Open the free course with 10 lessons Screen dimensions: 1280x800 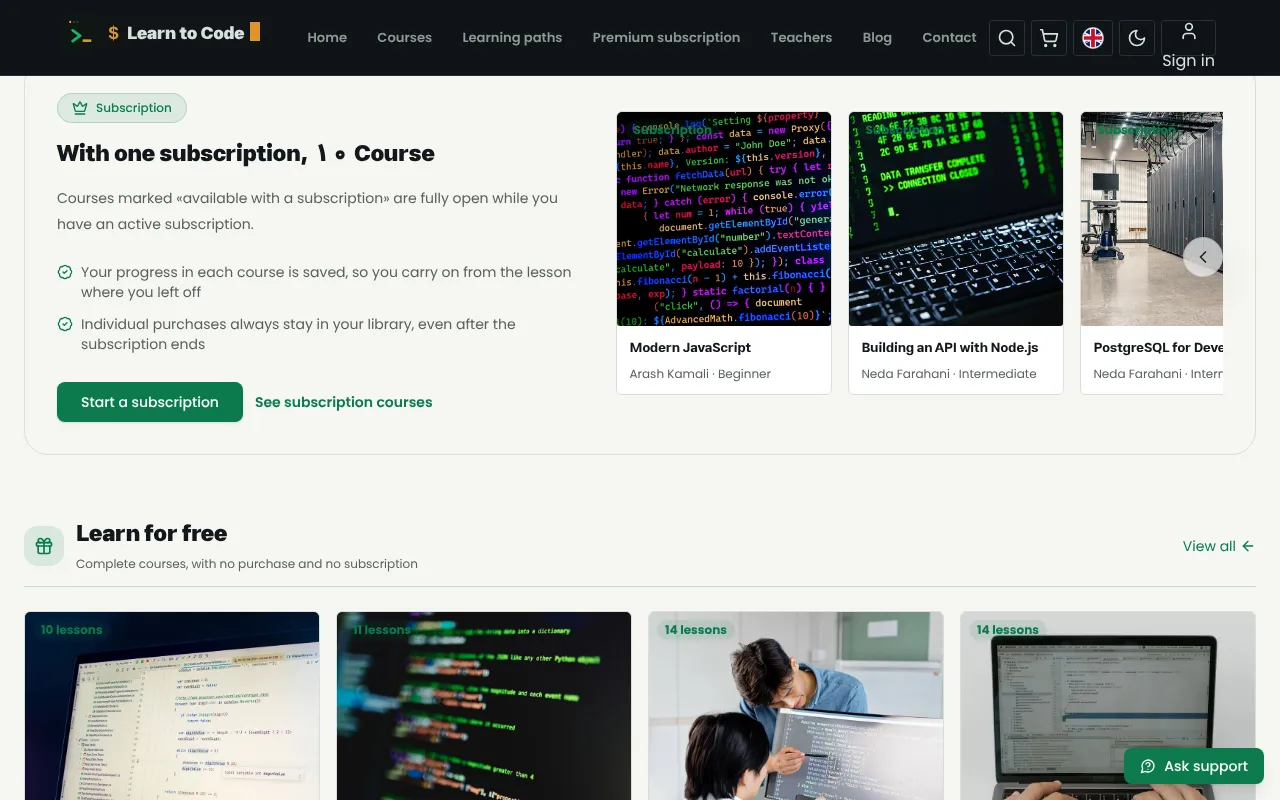click(172, 706)
